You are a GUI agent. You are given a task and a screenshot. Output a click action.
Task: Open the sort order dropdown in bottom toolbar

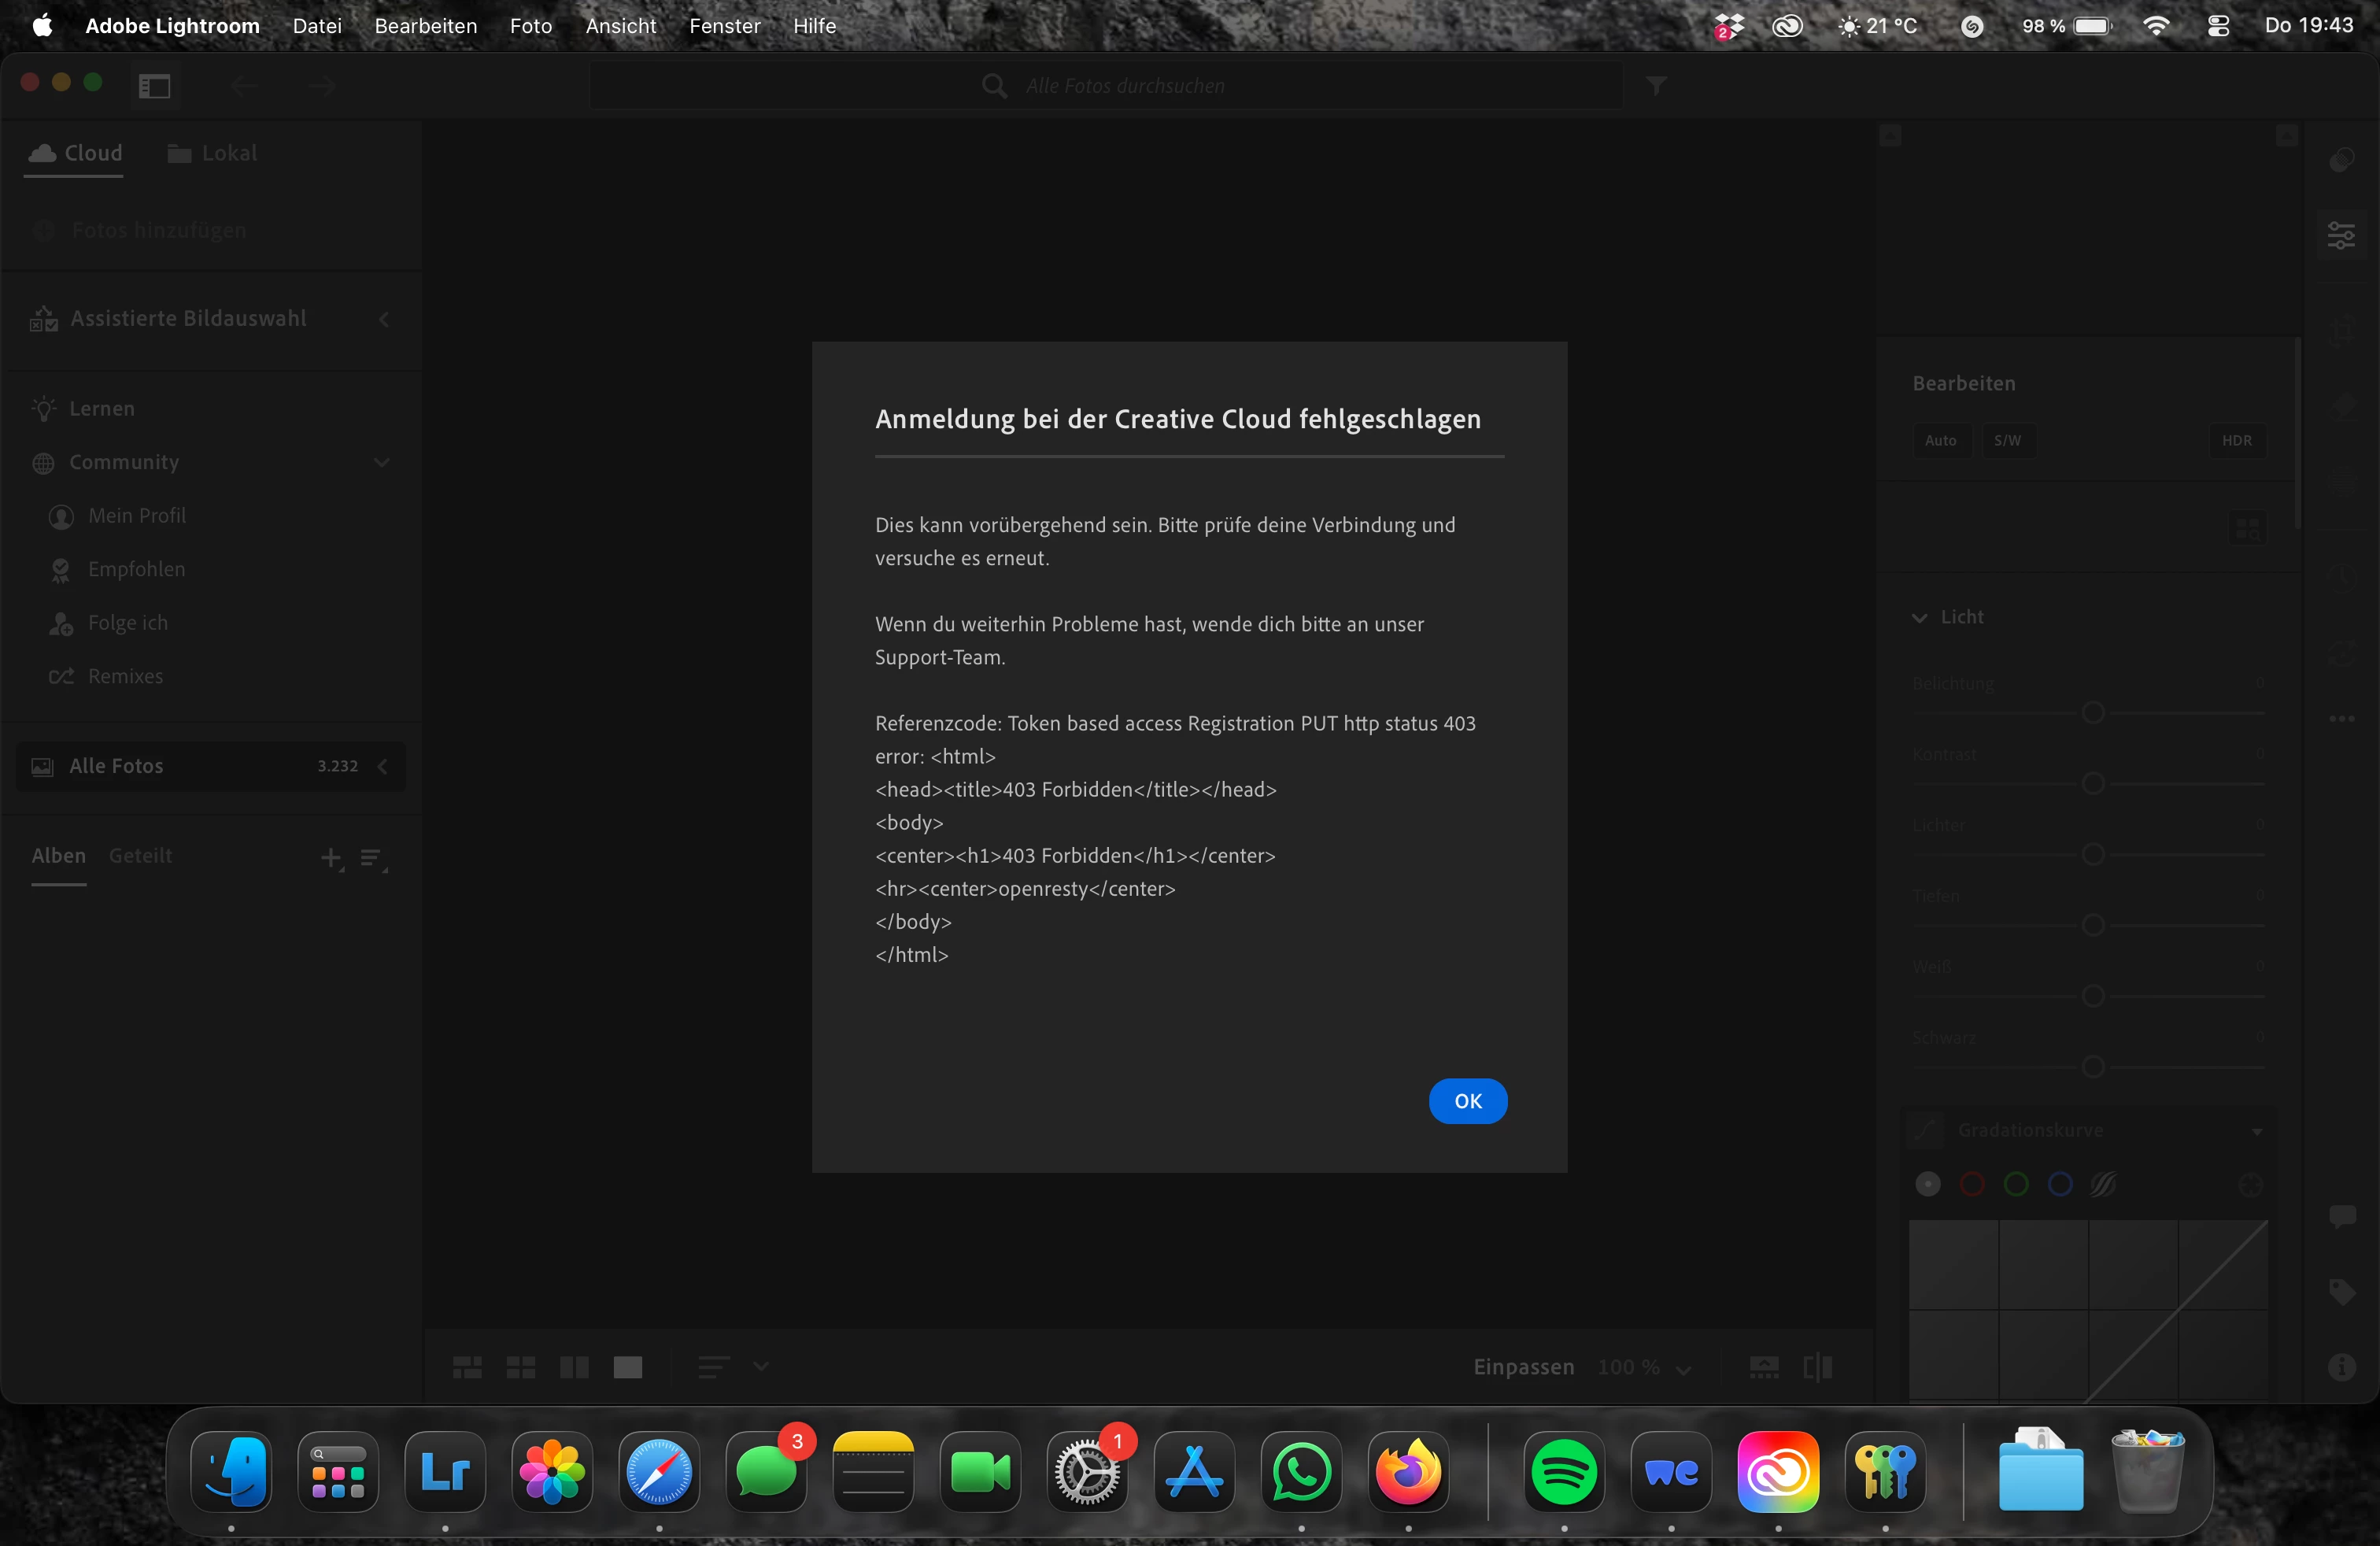click(x=733, y=1367)
